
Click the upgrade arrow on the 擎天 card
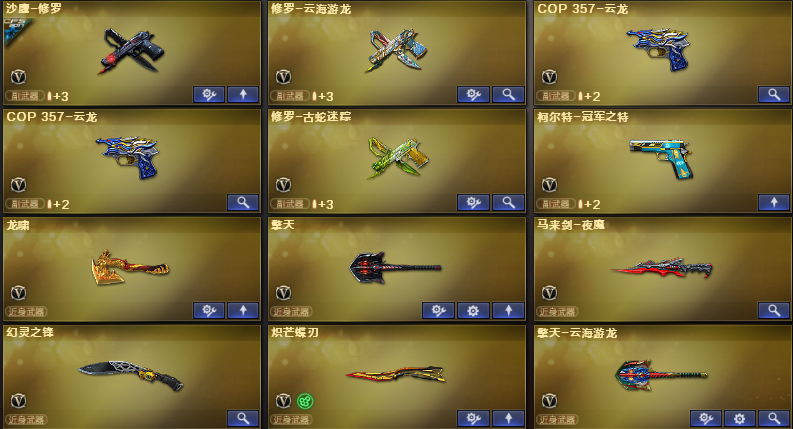pyautogui.click(x=508, y=311)
